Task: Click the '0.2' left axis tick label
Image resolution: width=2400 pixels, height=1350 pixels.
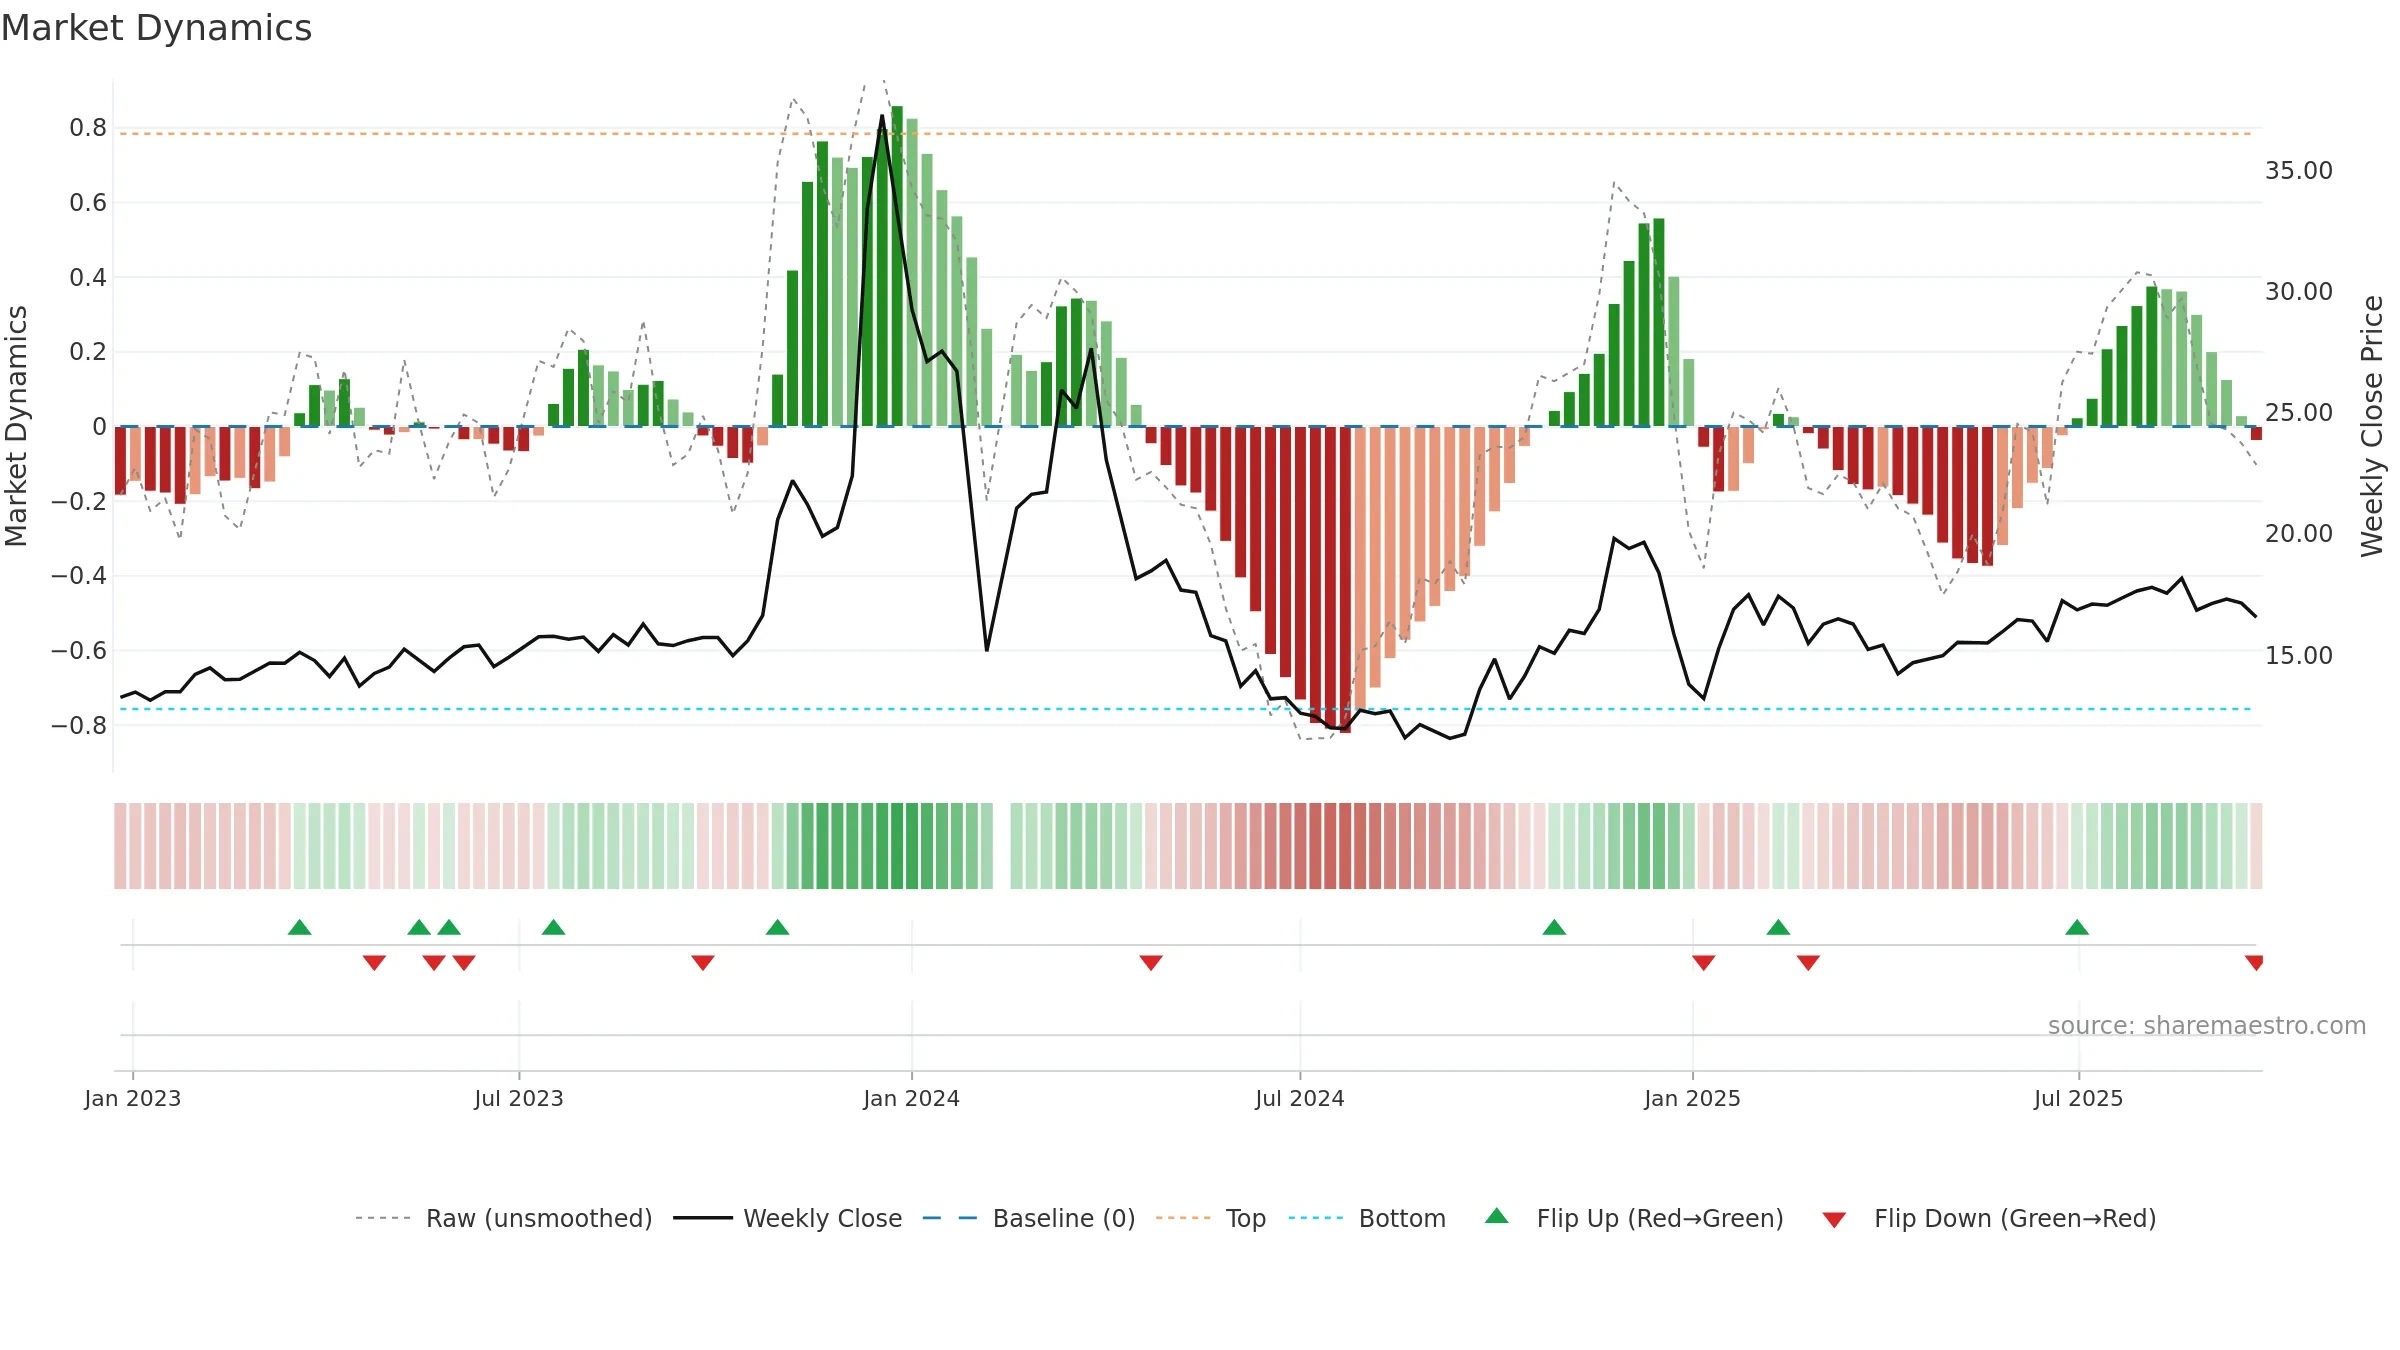Action: [x=88, y=352]
